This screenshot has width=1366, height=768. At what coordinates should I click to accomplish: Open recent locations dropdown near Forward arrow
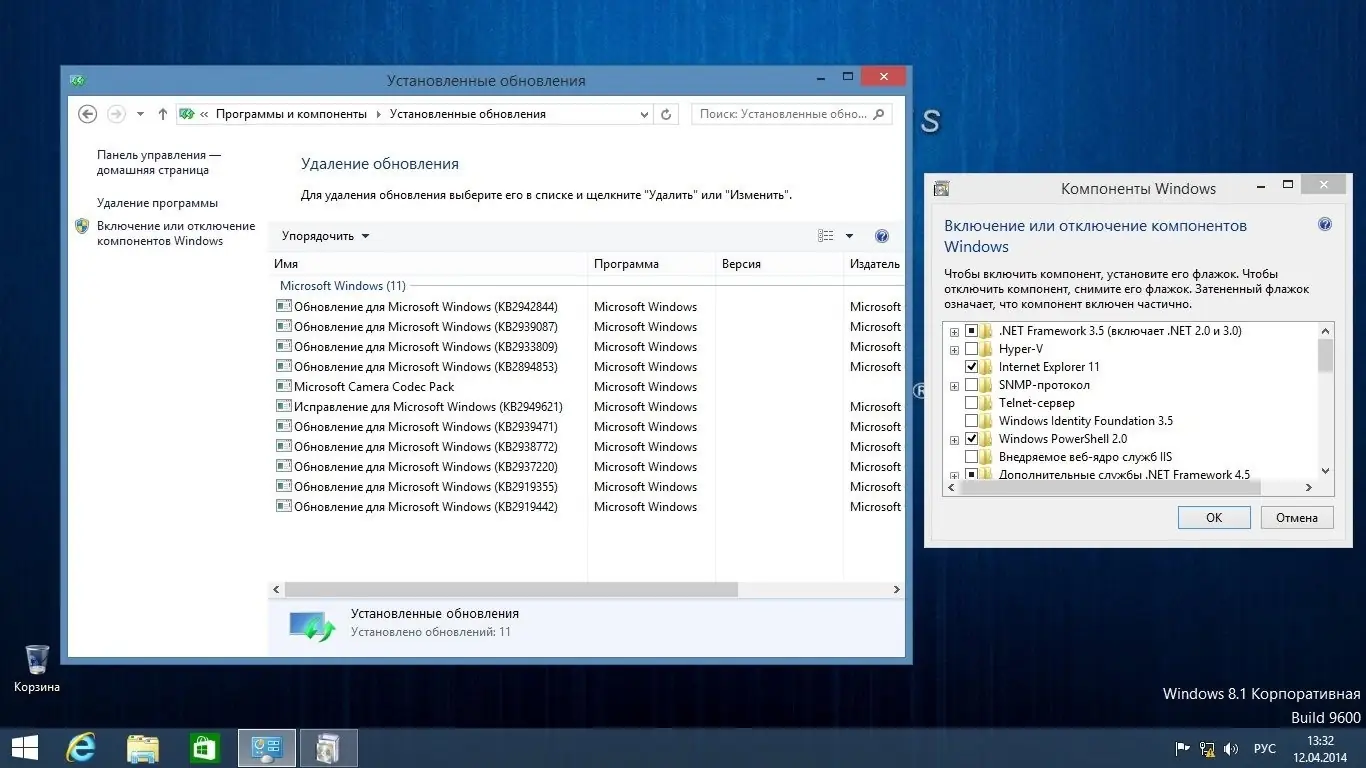point(140,114)
